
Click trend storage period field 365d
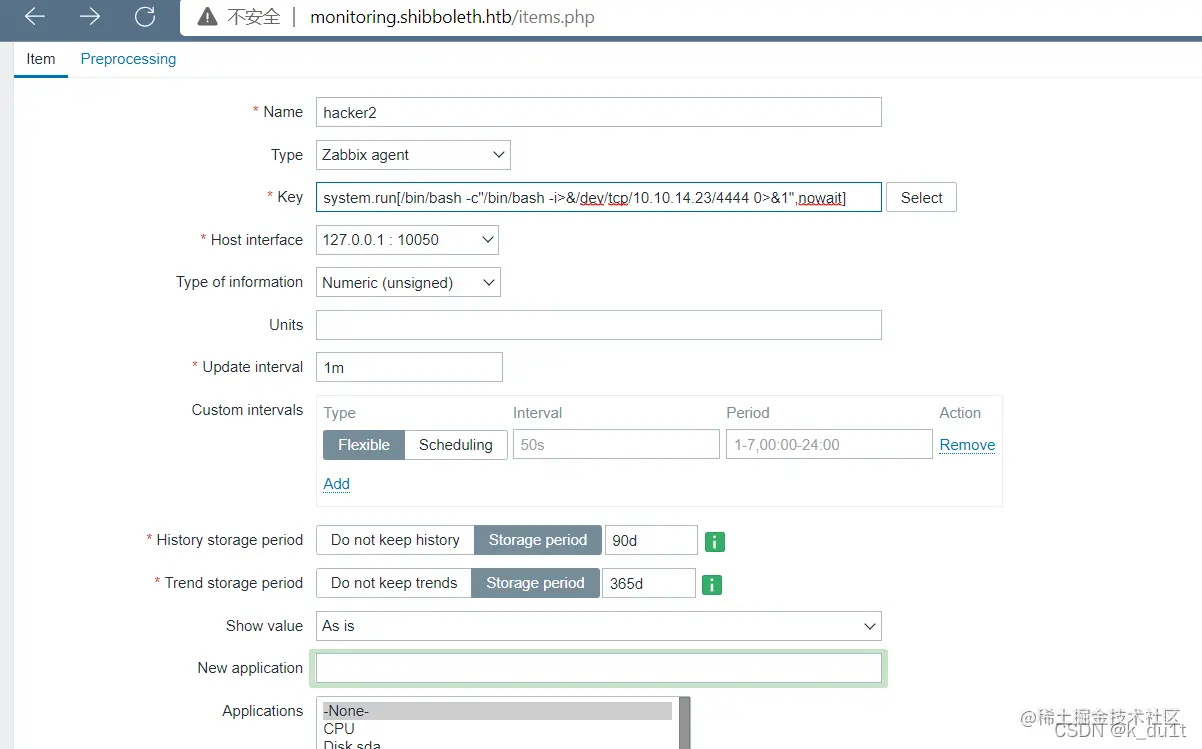[648, 583]
